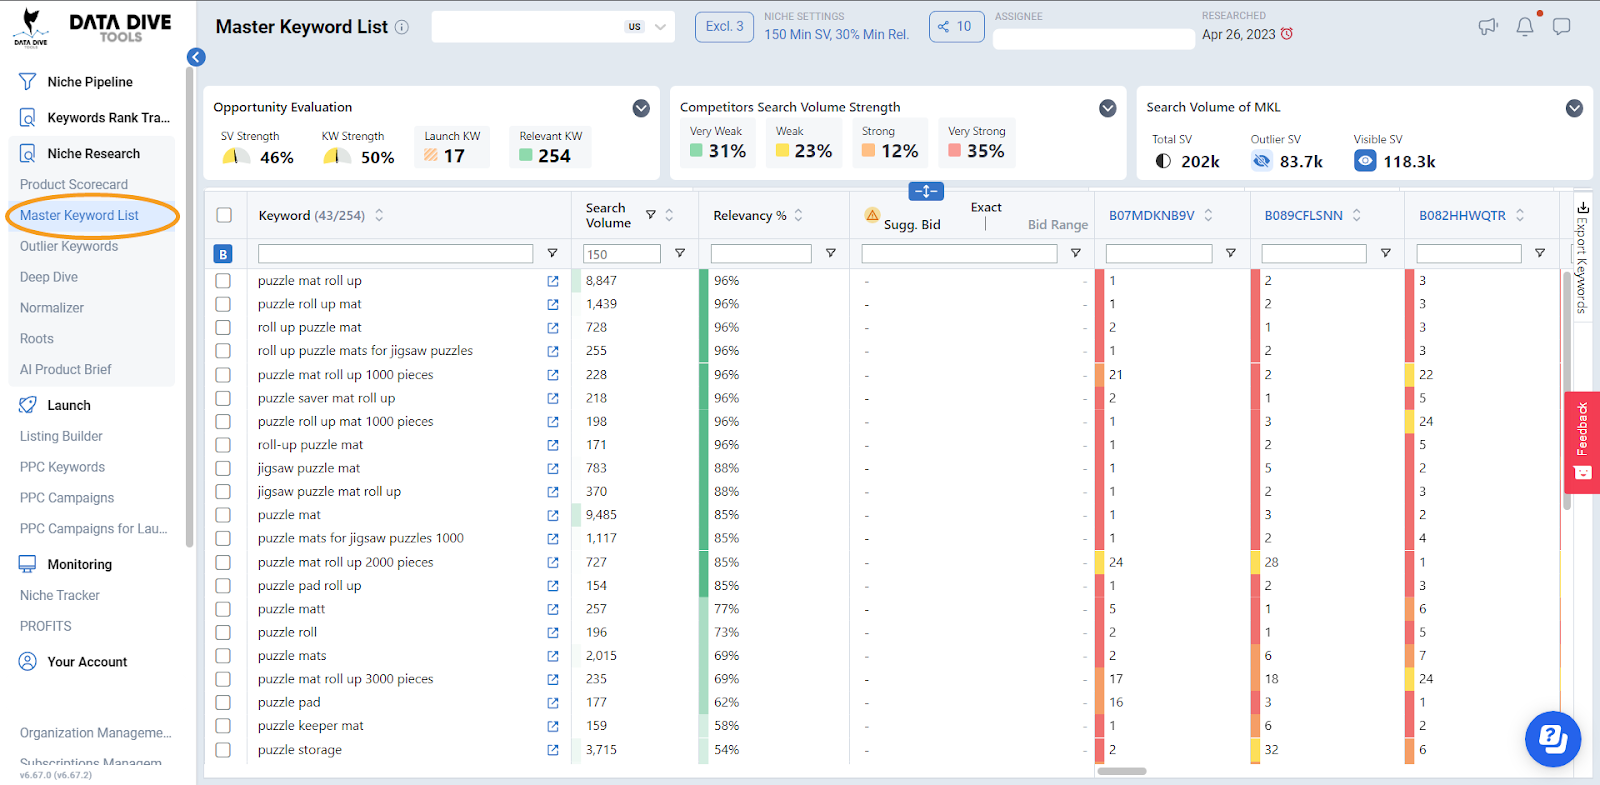The image size is (1600, 785).
Task: Open niche settings 150 Min SV link
Action: click(x=837, y=34)
